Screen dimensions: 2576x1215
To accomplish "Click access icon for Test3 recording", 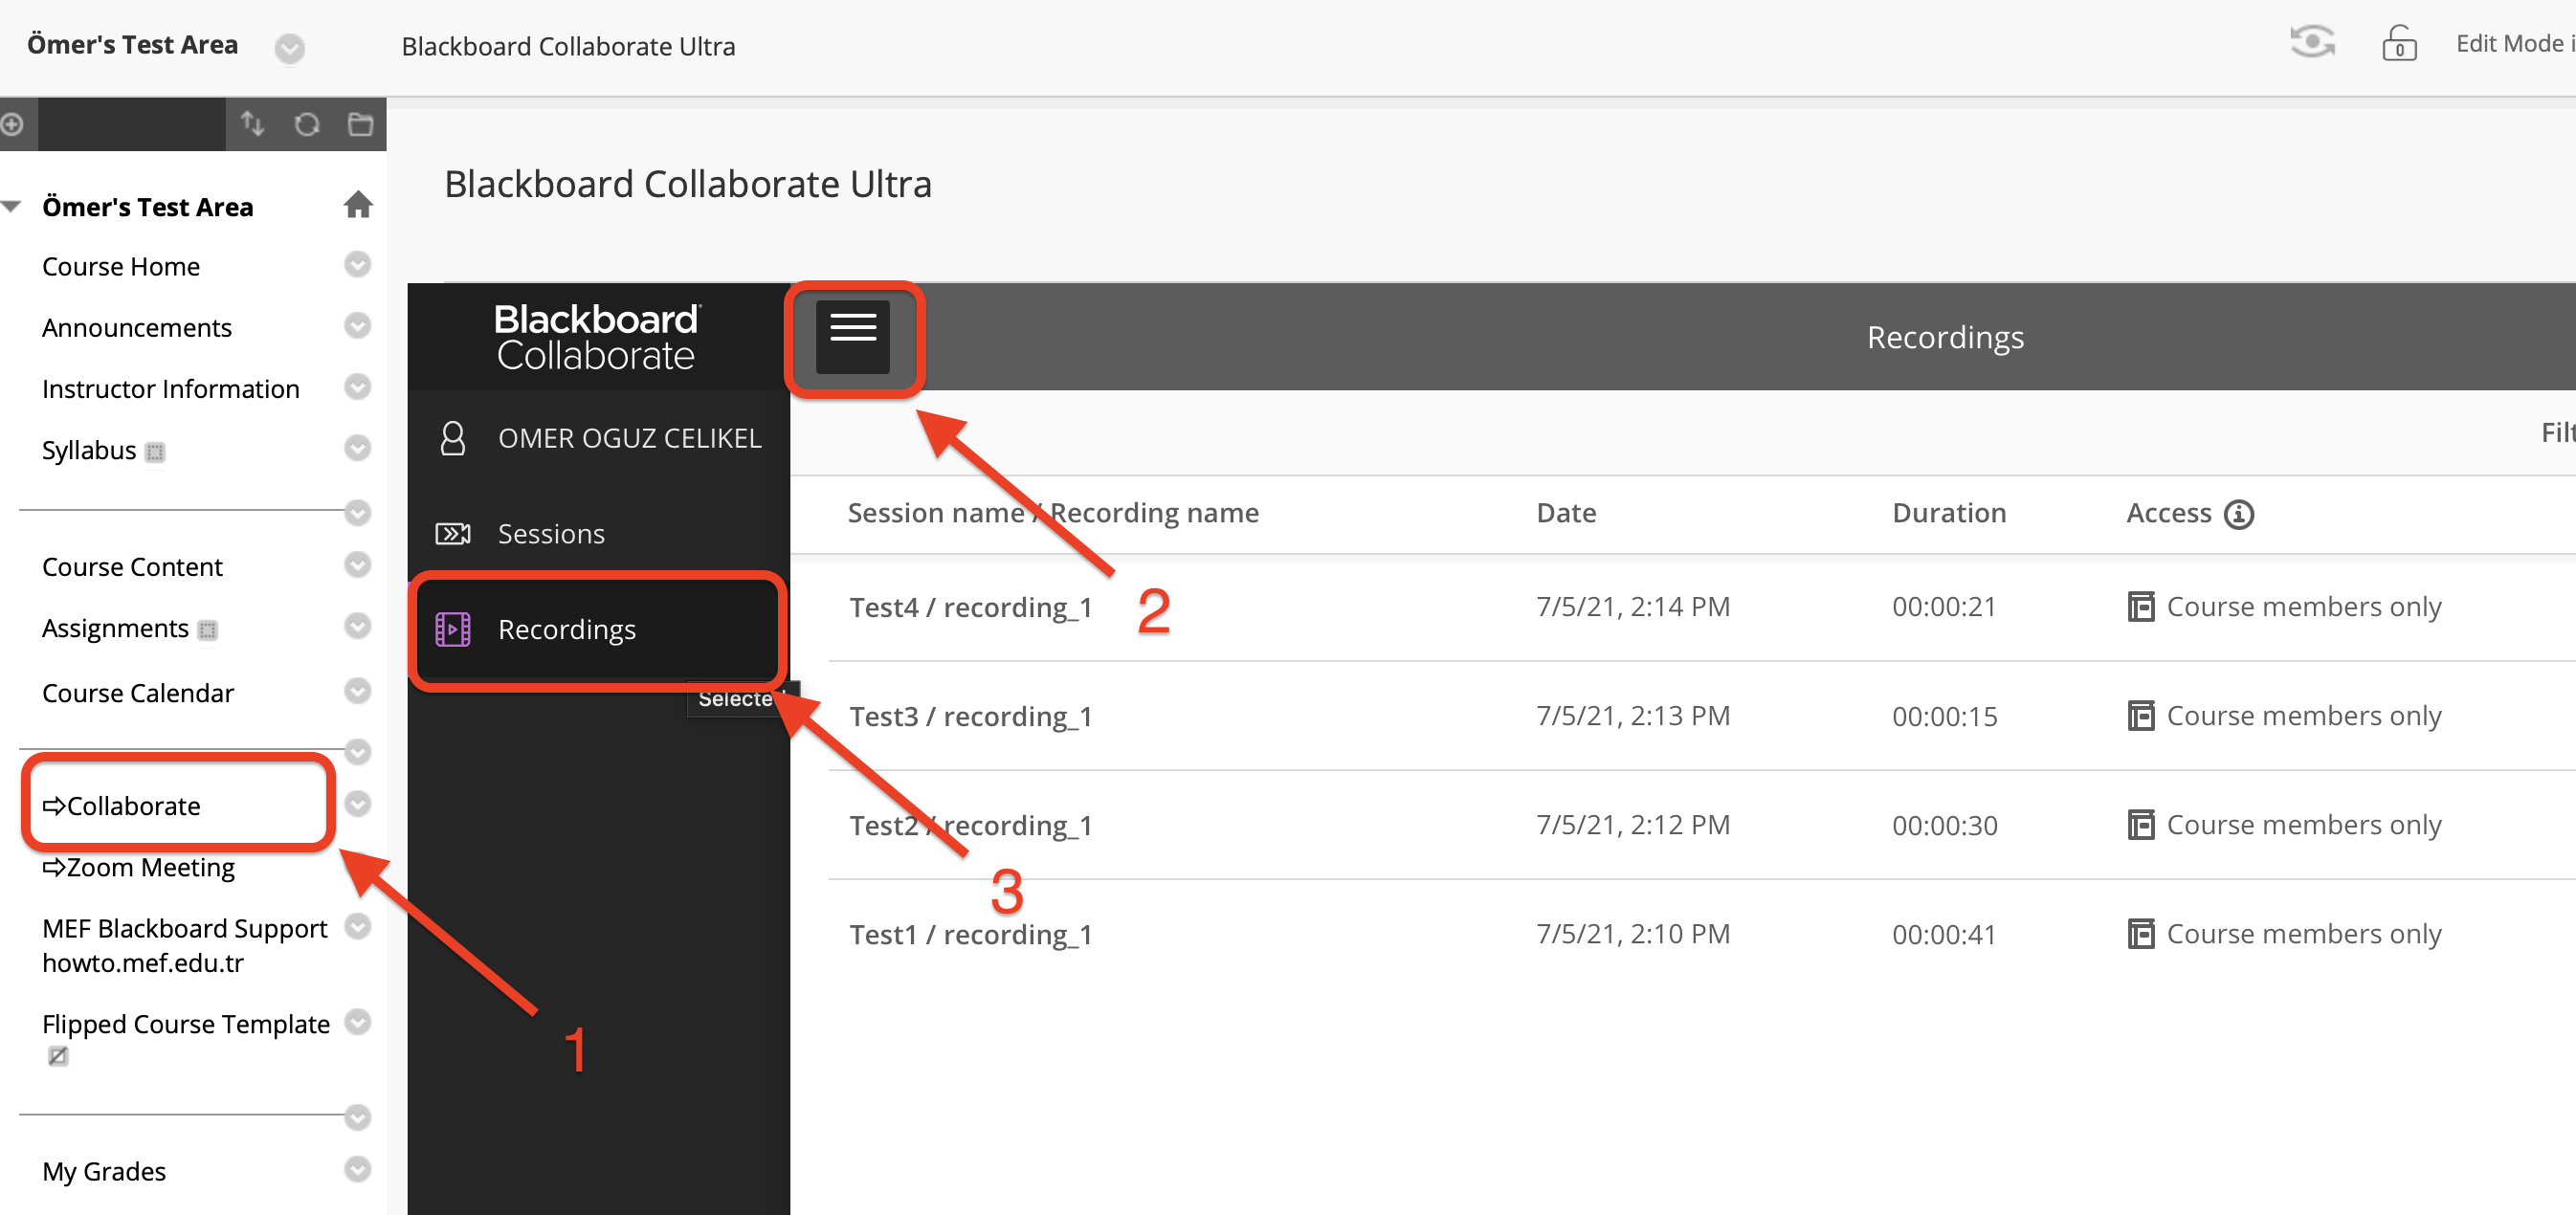I will 2141,716.
